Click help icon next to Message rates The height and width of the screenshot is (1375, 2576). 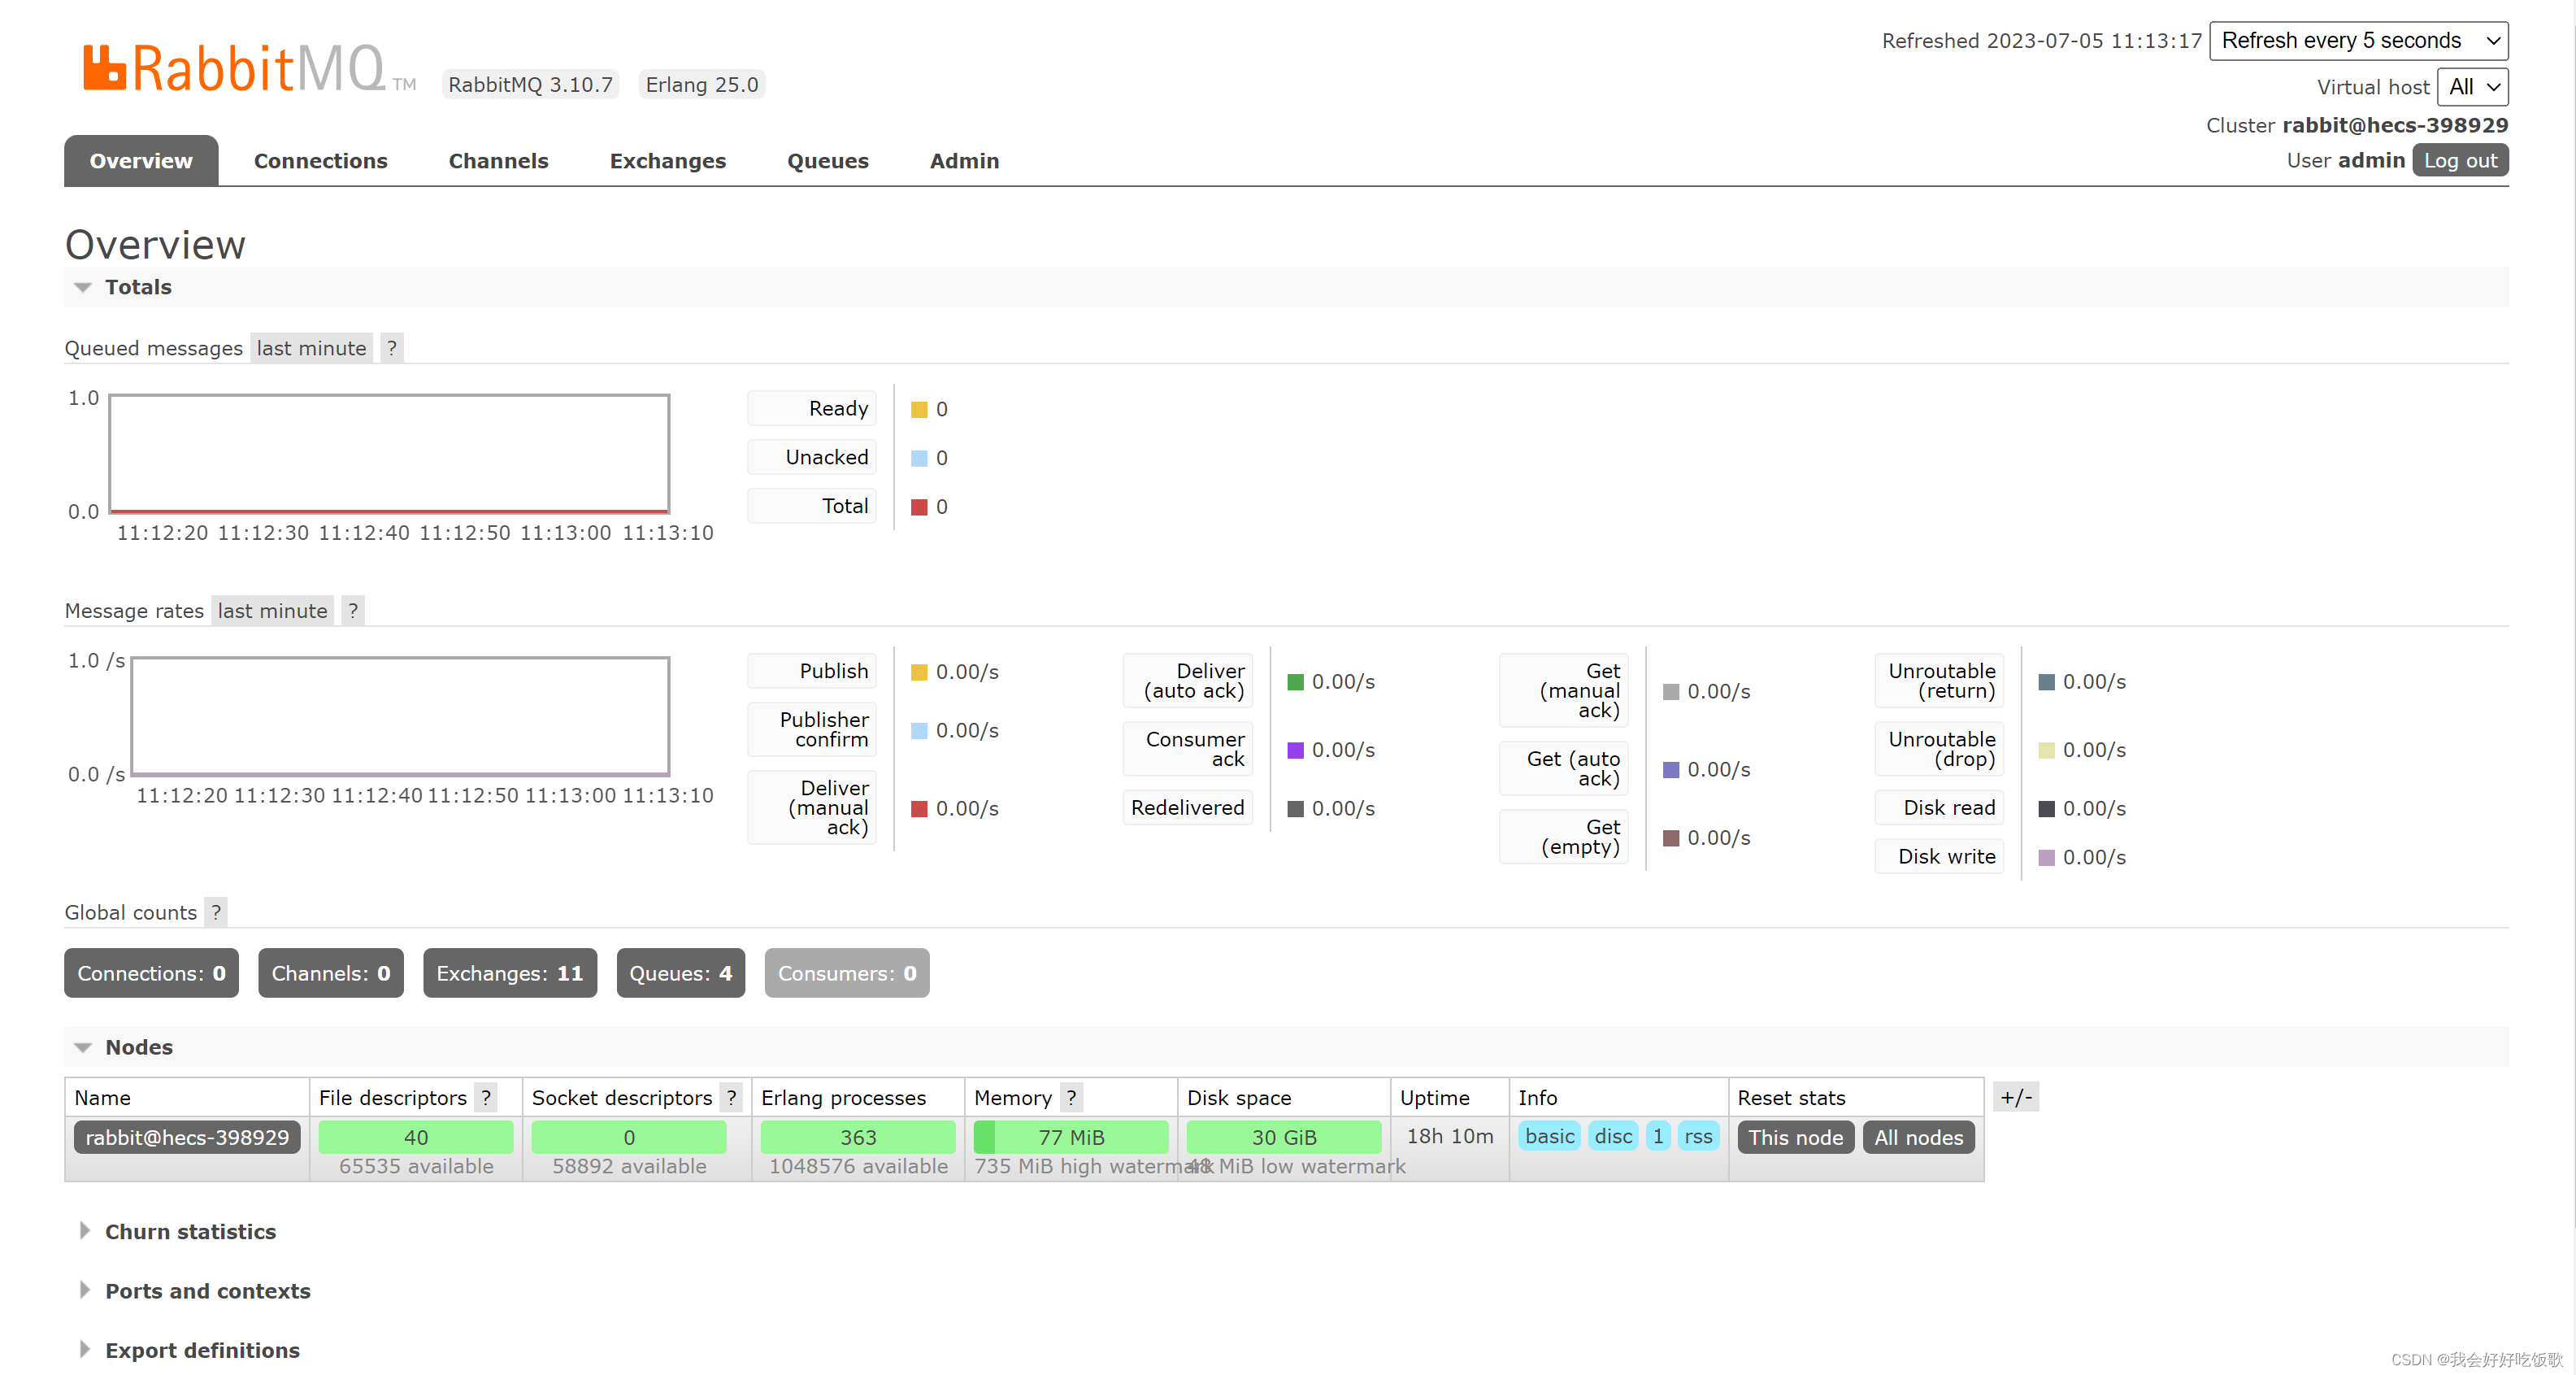point(353,611)
